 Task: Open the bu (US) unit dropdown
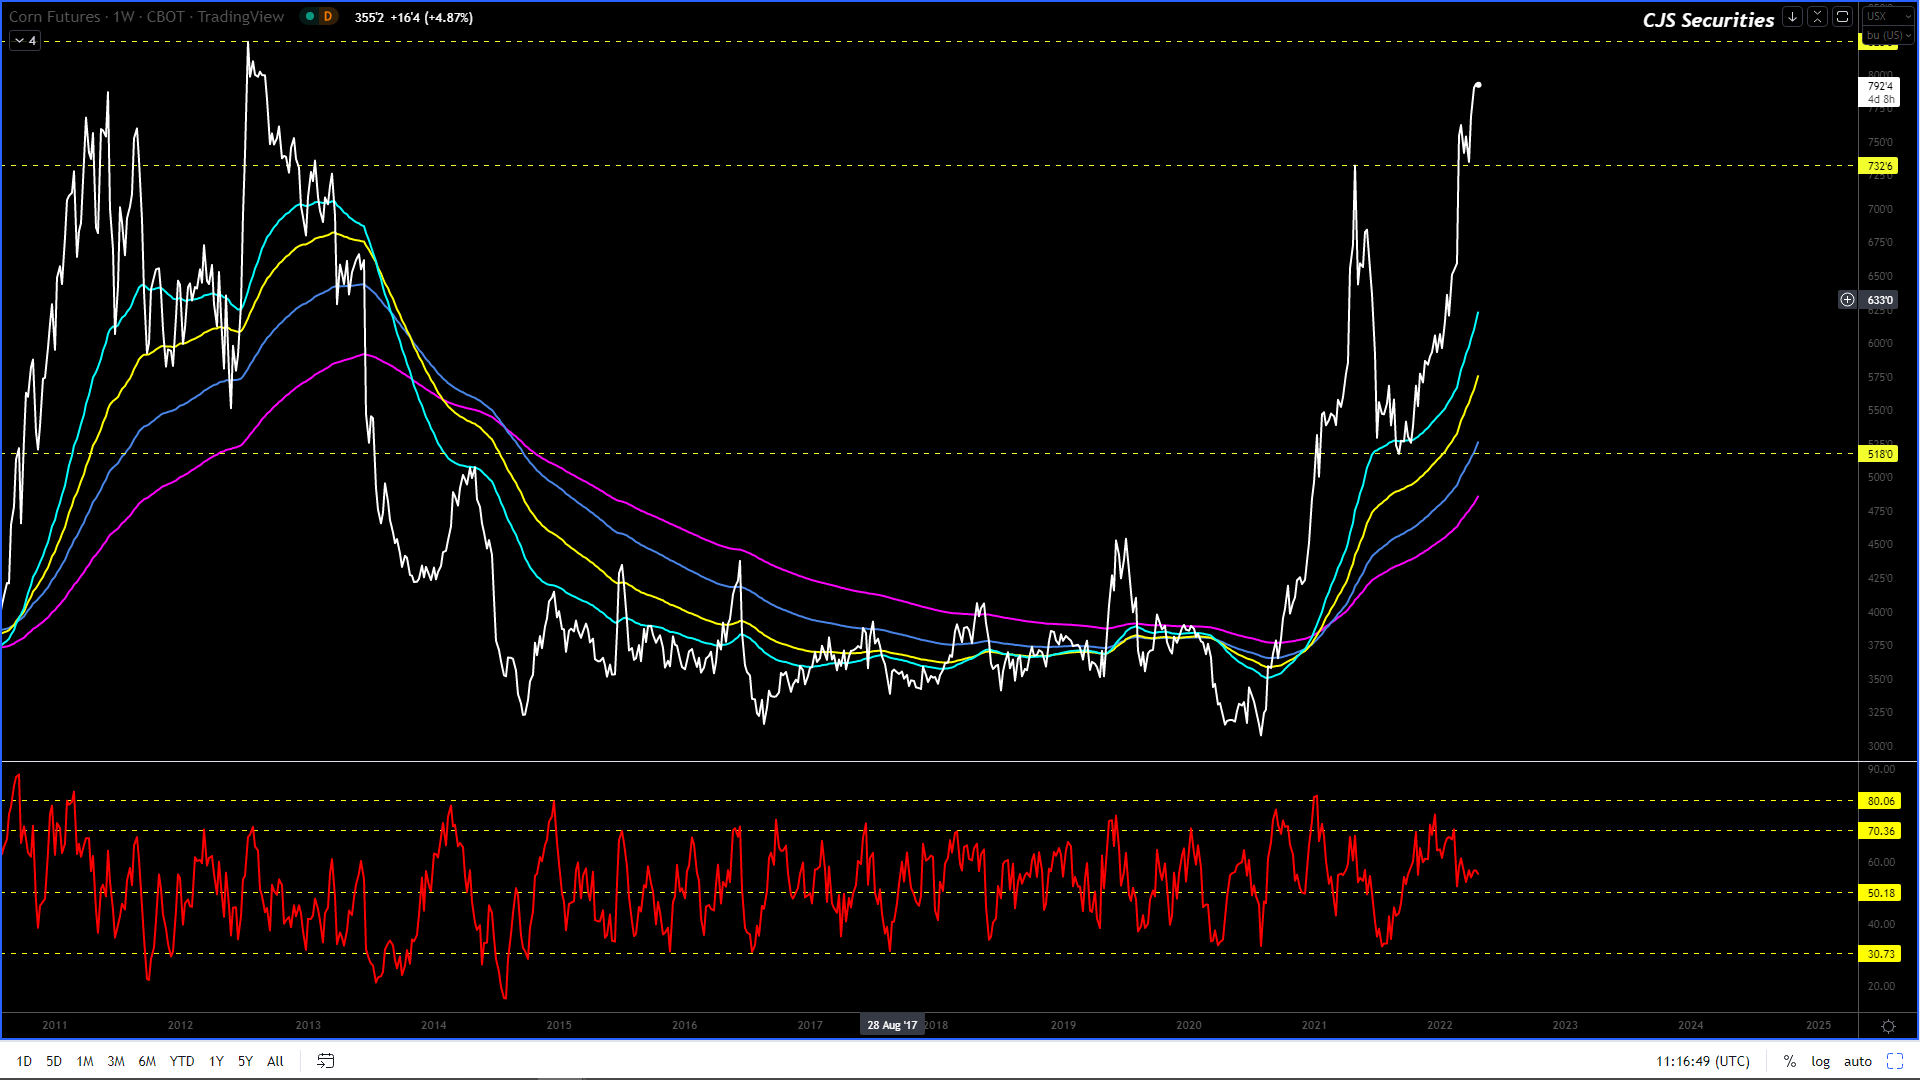(1886, 35)
